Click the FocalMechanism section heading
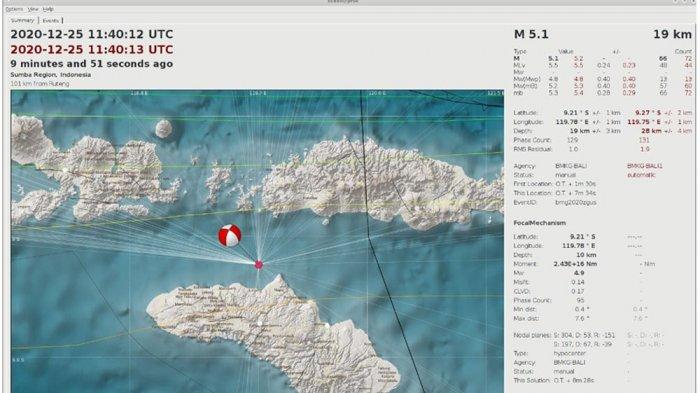The height and width of the screenshot is (393, 700). 540,223
